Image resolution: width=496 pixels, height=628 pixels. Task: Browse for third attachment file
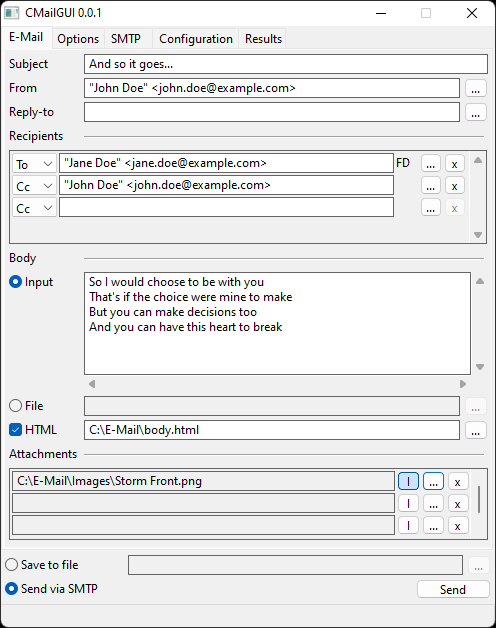(x=433, y=525)
